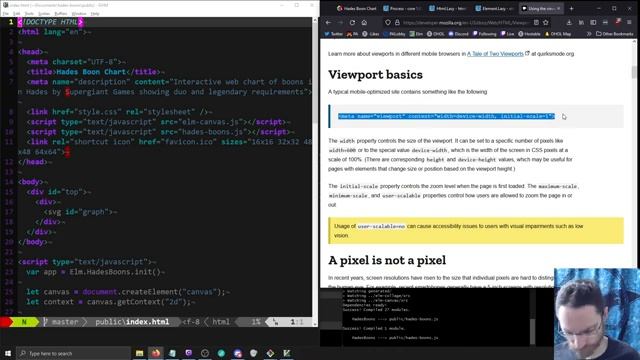Click the diamond git app taskbar icon
Image resolution: width=640 pixels, height=360 pixels.
click(270, 353)
